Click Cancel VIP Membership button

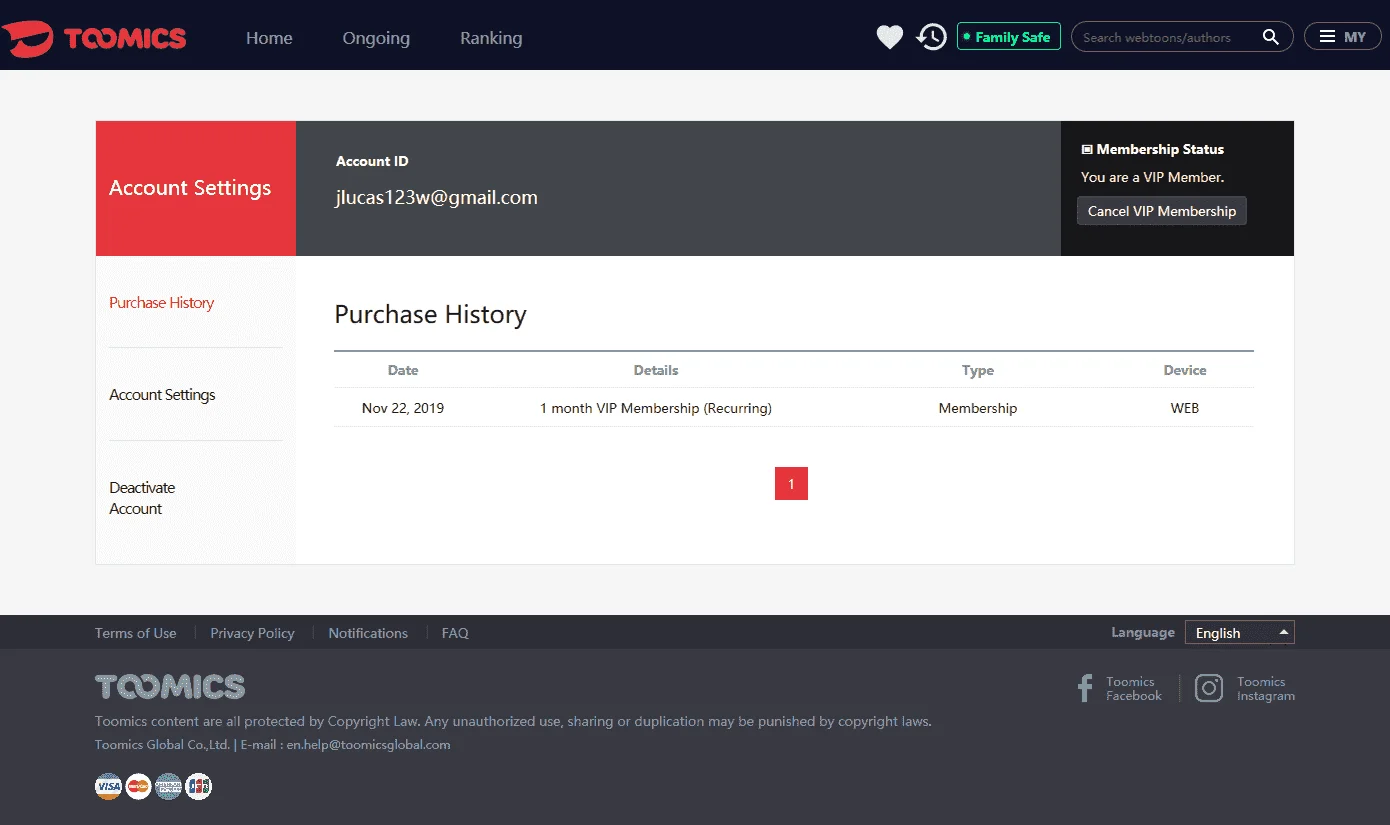tap(1162, 211)
